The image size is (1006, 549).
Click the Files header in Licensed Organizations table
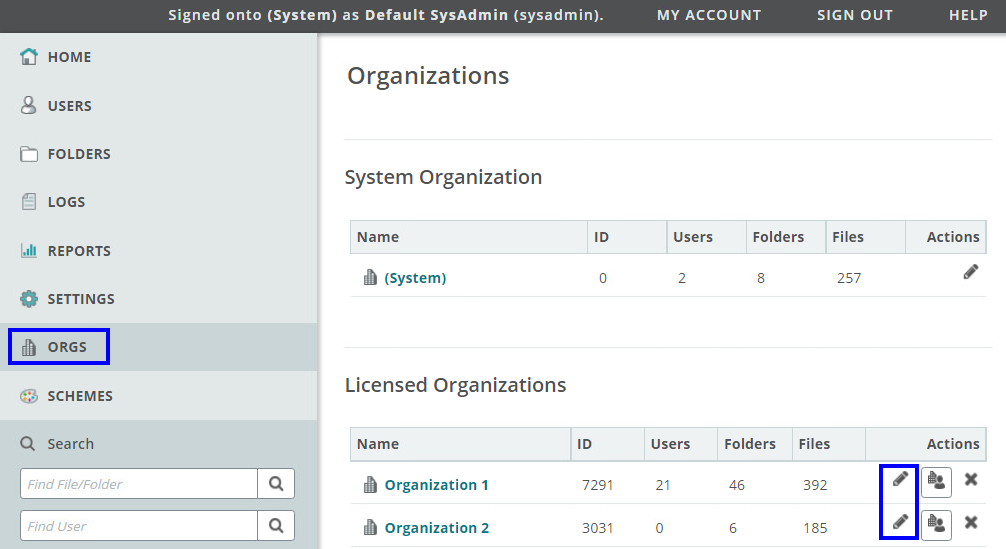(x=814, y=444)
